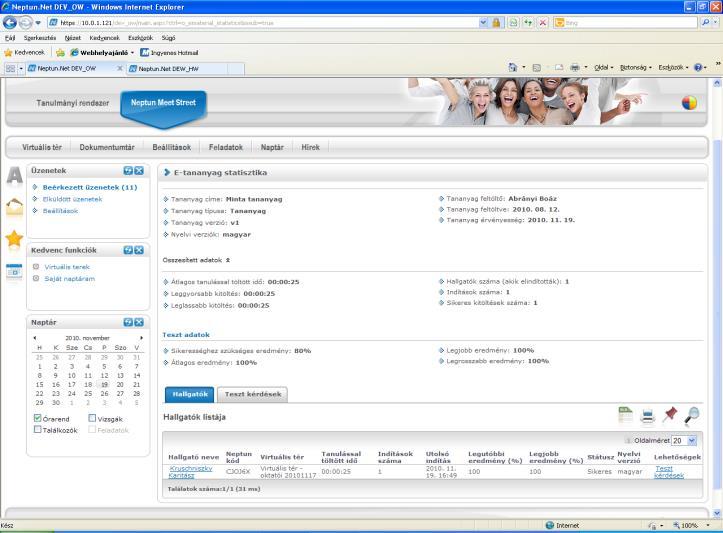The width and height of the screenshot is (723, 533).
Task: Open the Teszt kérdések link in table row
Action: [669, 472]
